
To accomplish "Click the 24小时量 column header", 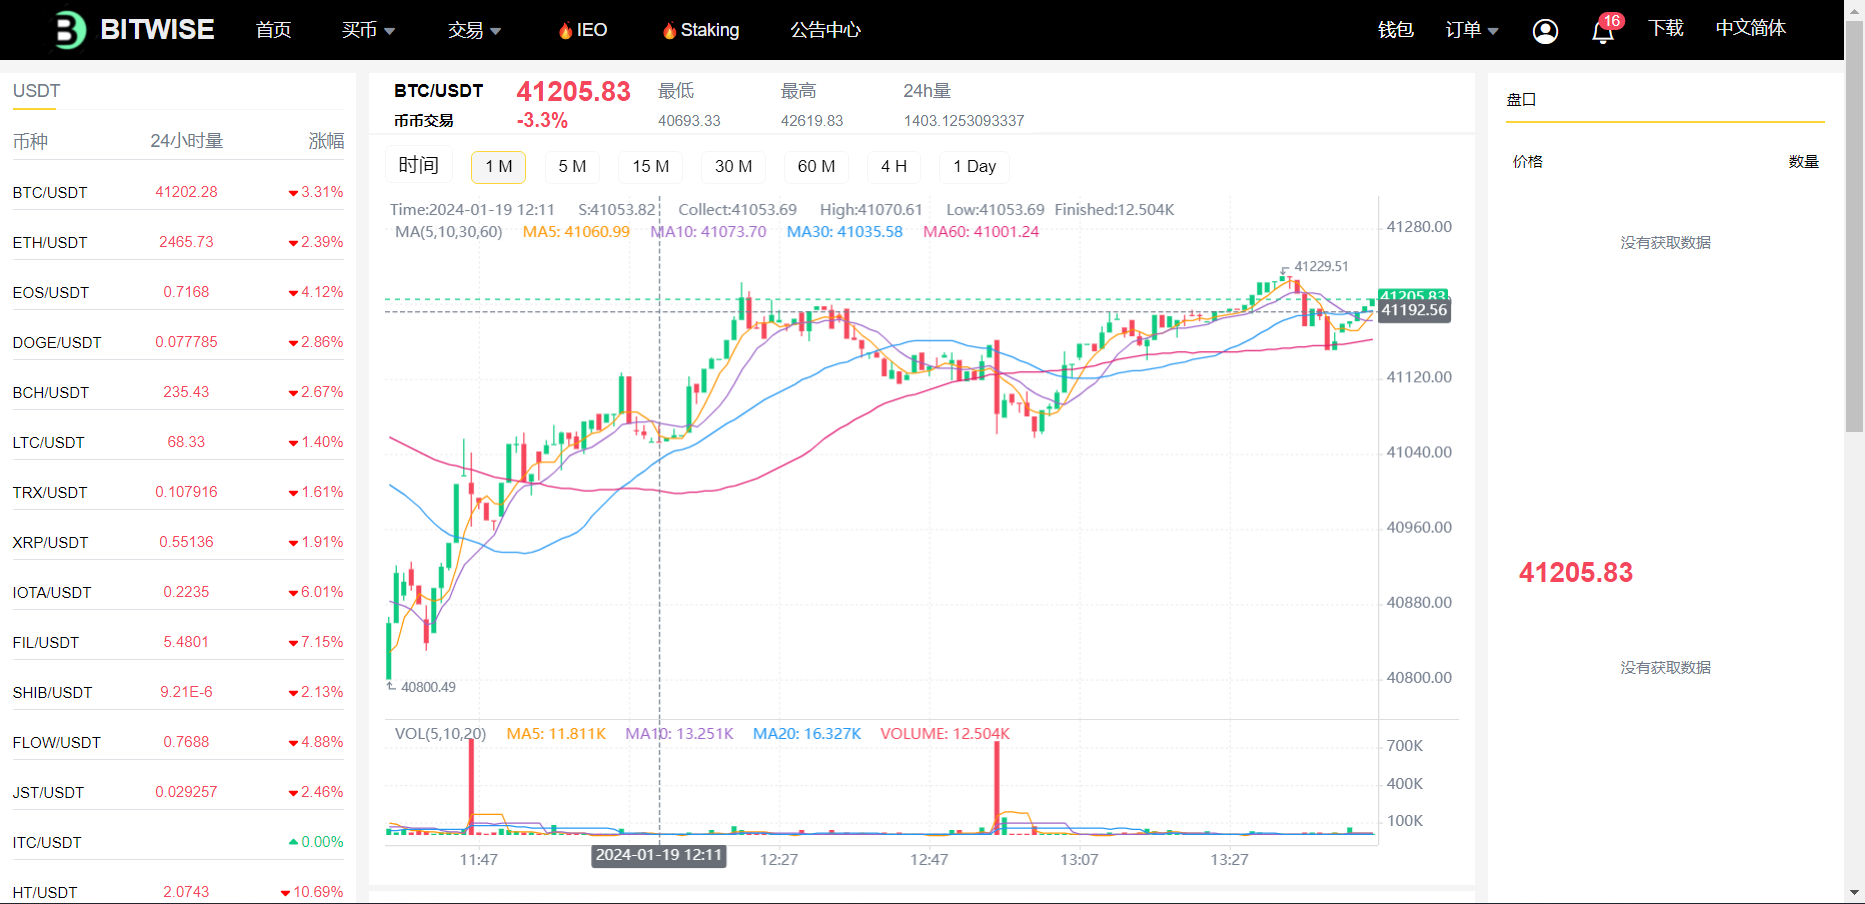I will pos(187,141).
